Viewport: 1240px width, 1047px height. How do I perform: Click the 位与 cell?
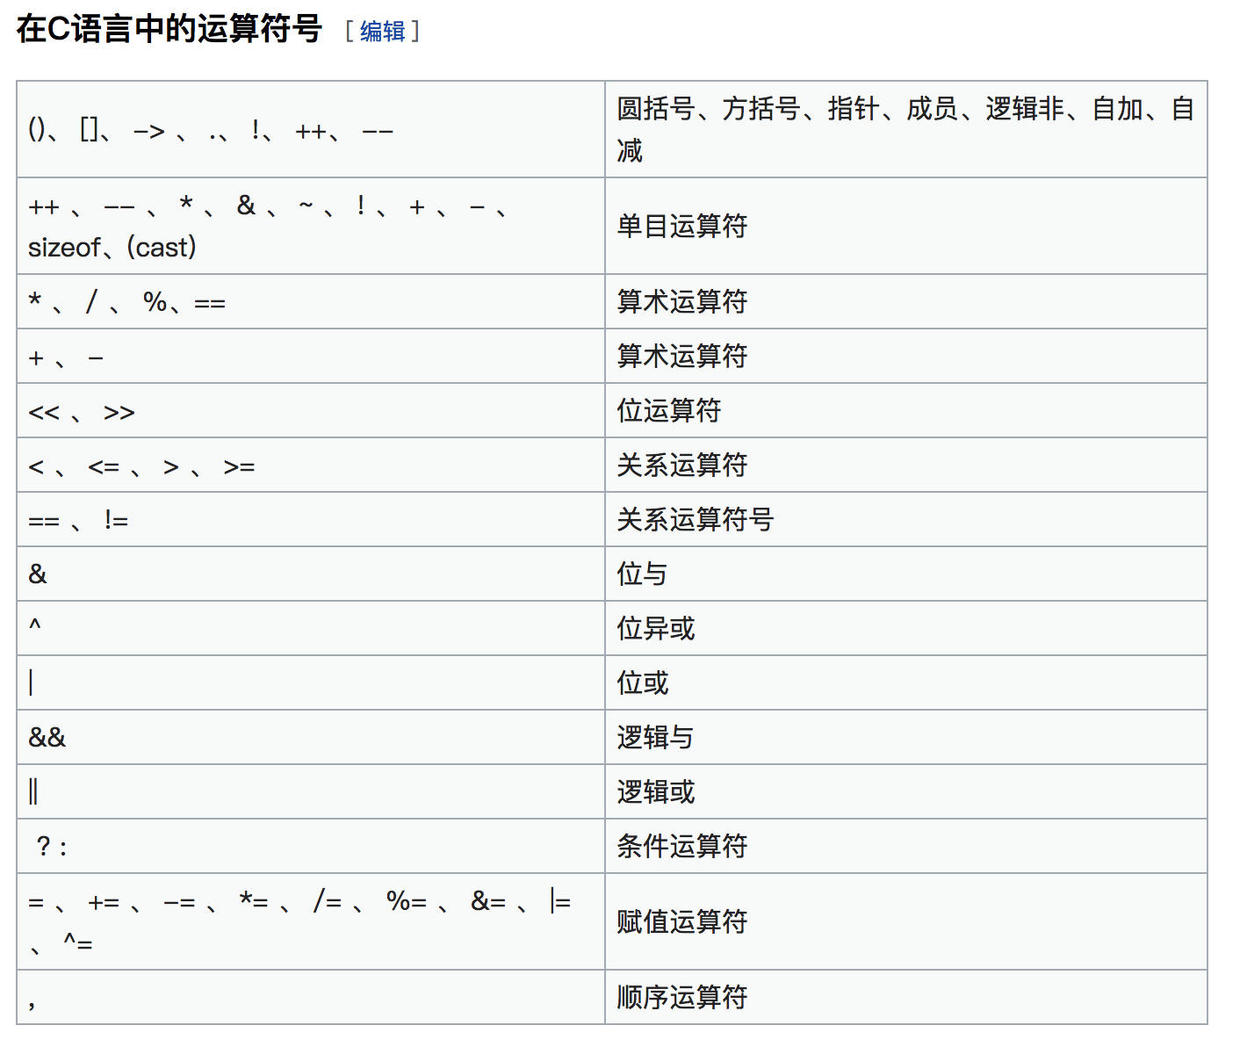(642, 574)
